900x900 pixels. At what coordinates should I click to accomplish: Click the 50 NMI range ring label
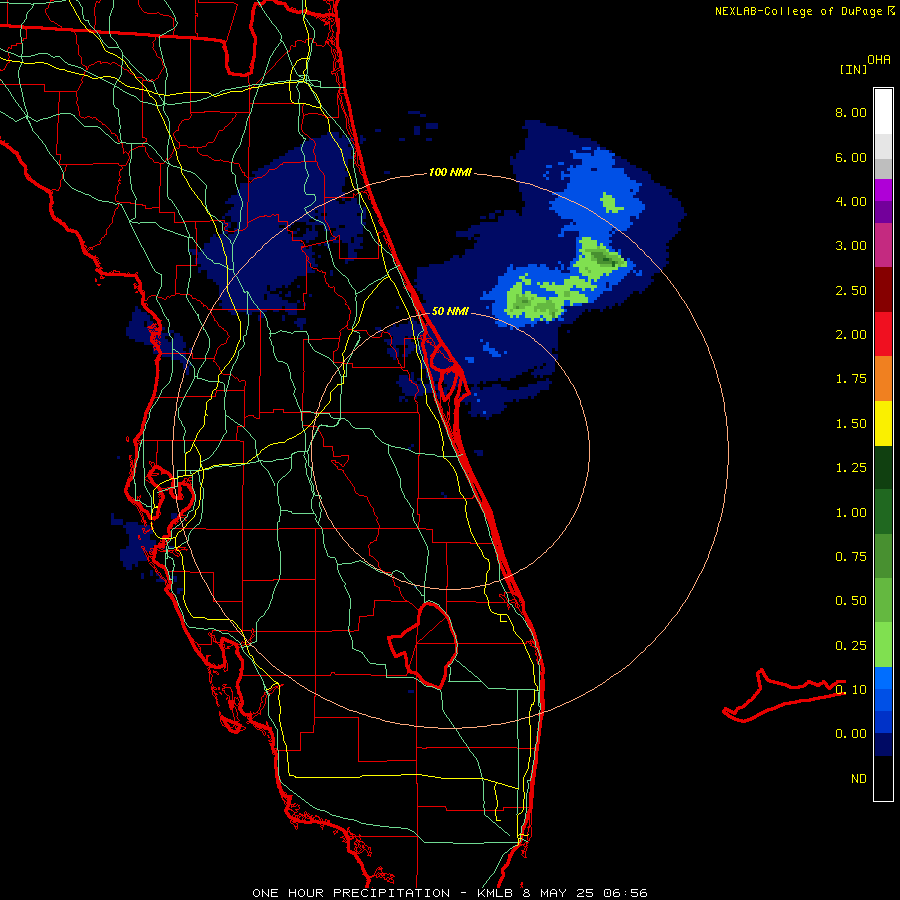tap(450, 312)
